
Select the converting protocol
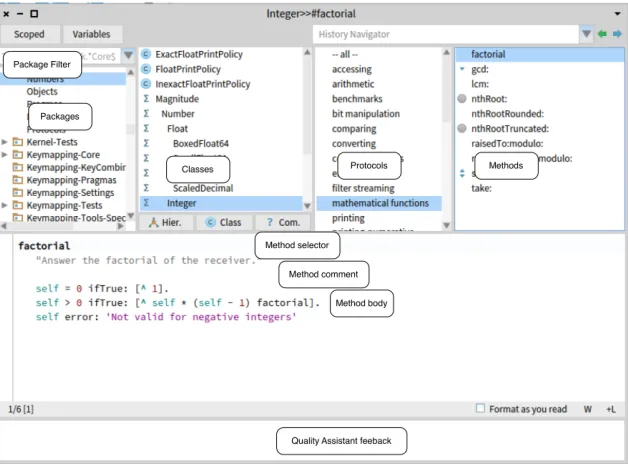pyautogui.click(x=354, y=143)
